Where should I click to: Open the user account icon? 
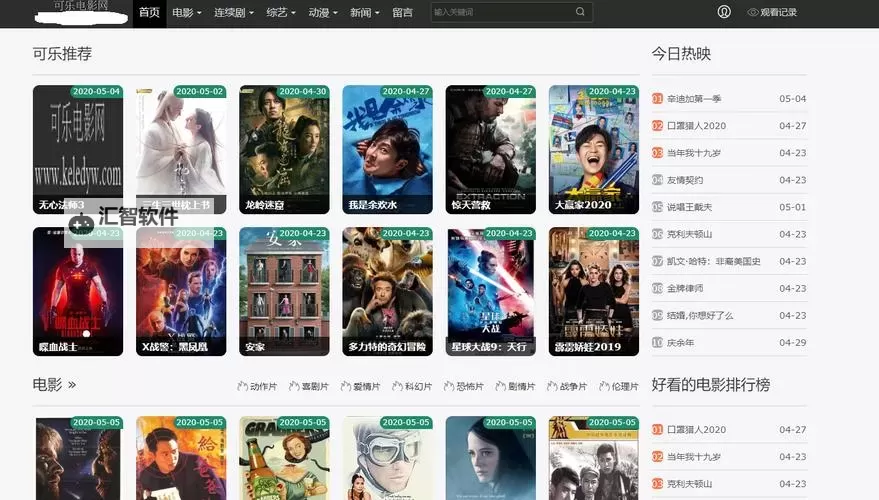click(x=724, y=12)
